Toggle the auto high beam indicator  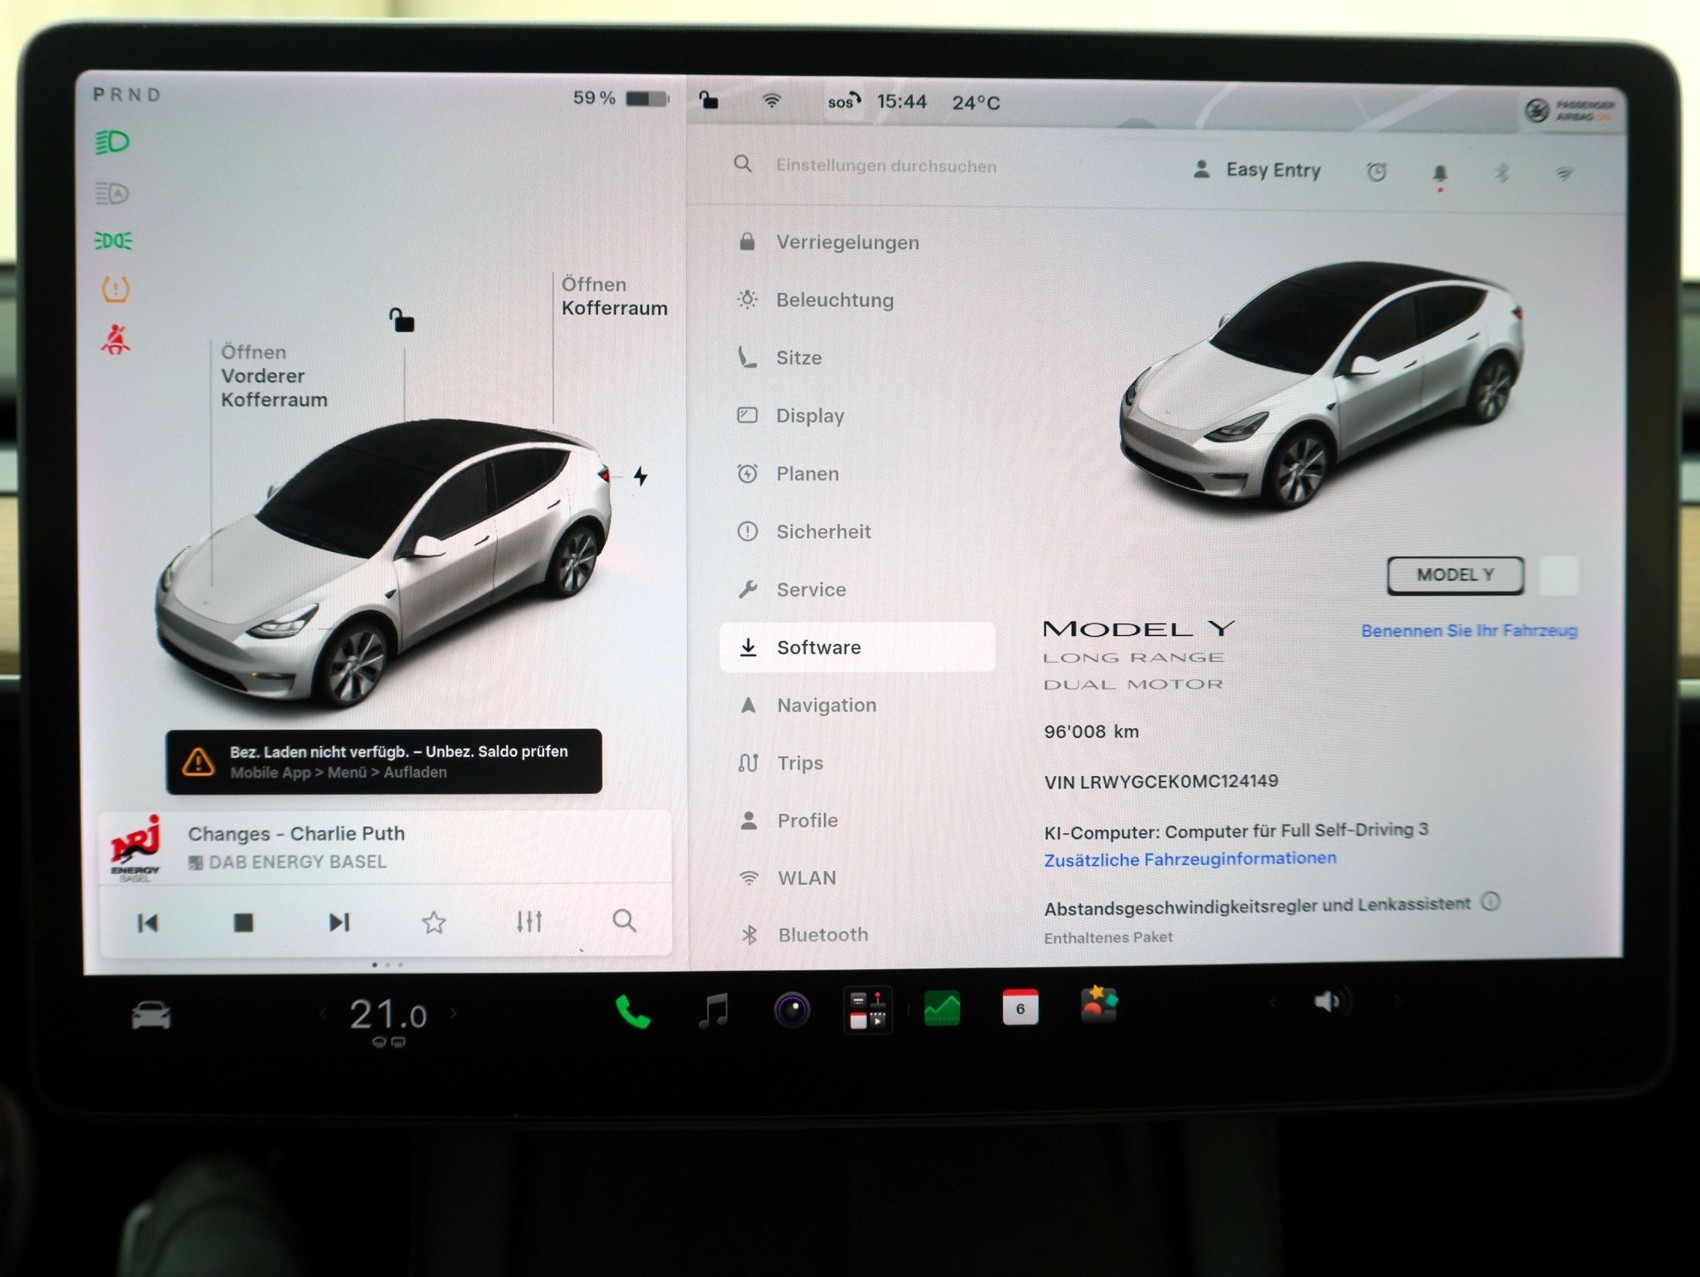tap(112, 193)
